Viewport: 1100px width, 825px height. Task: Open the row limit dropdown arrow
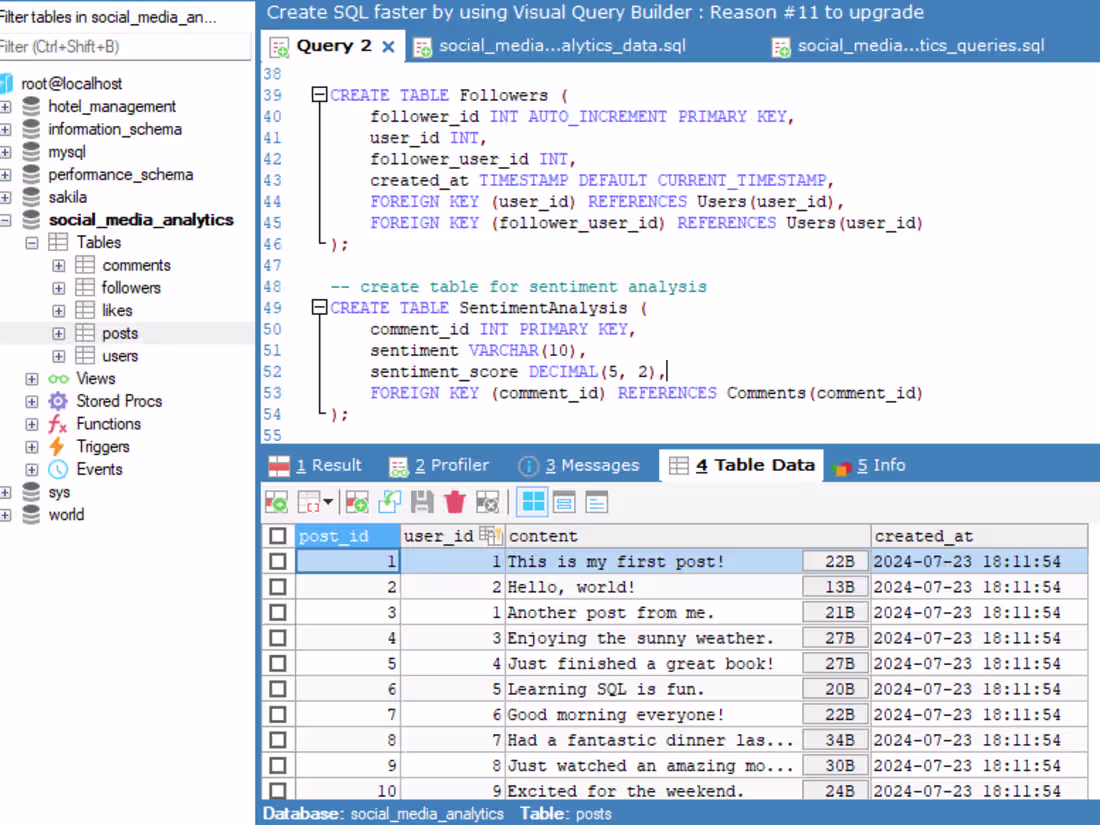coord(328,501)
